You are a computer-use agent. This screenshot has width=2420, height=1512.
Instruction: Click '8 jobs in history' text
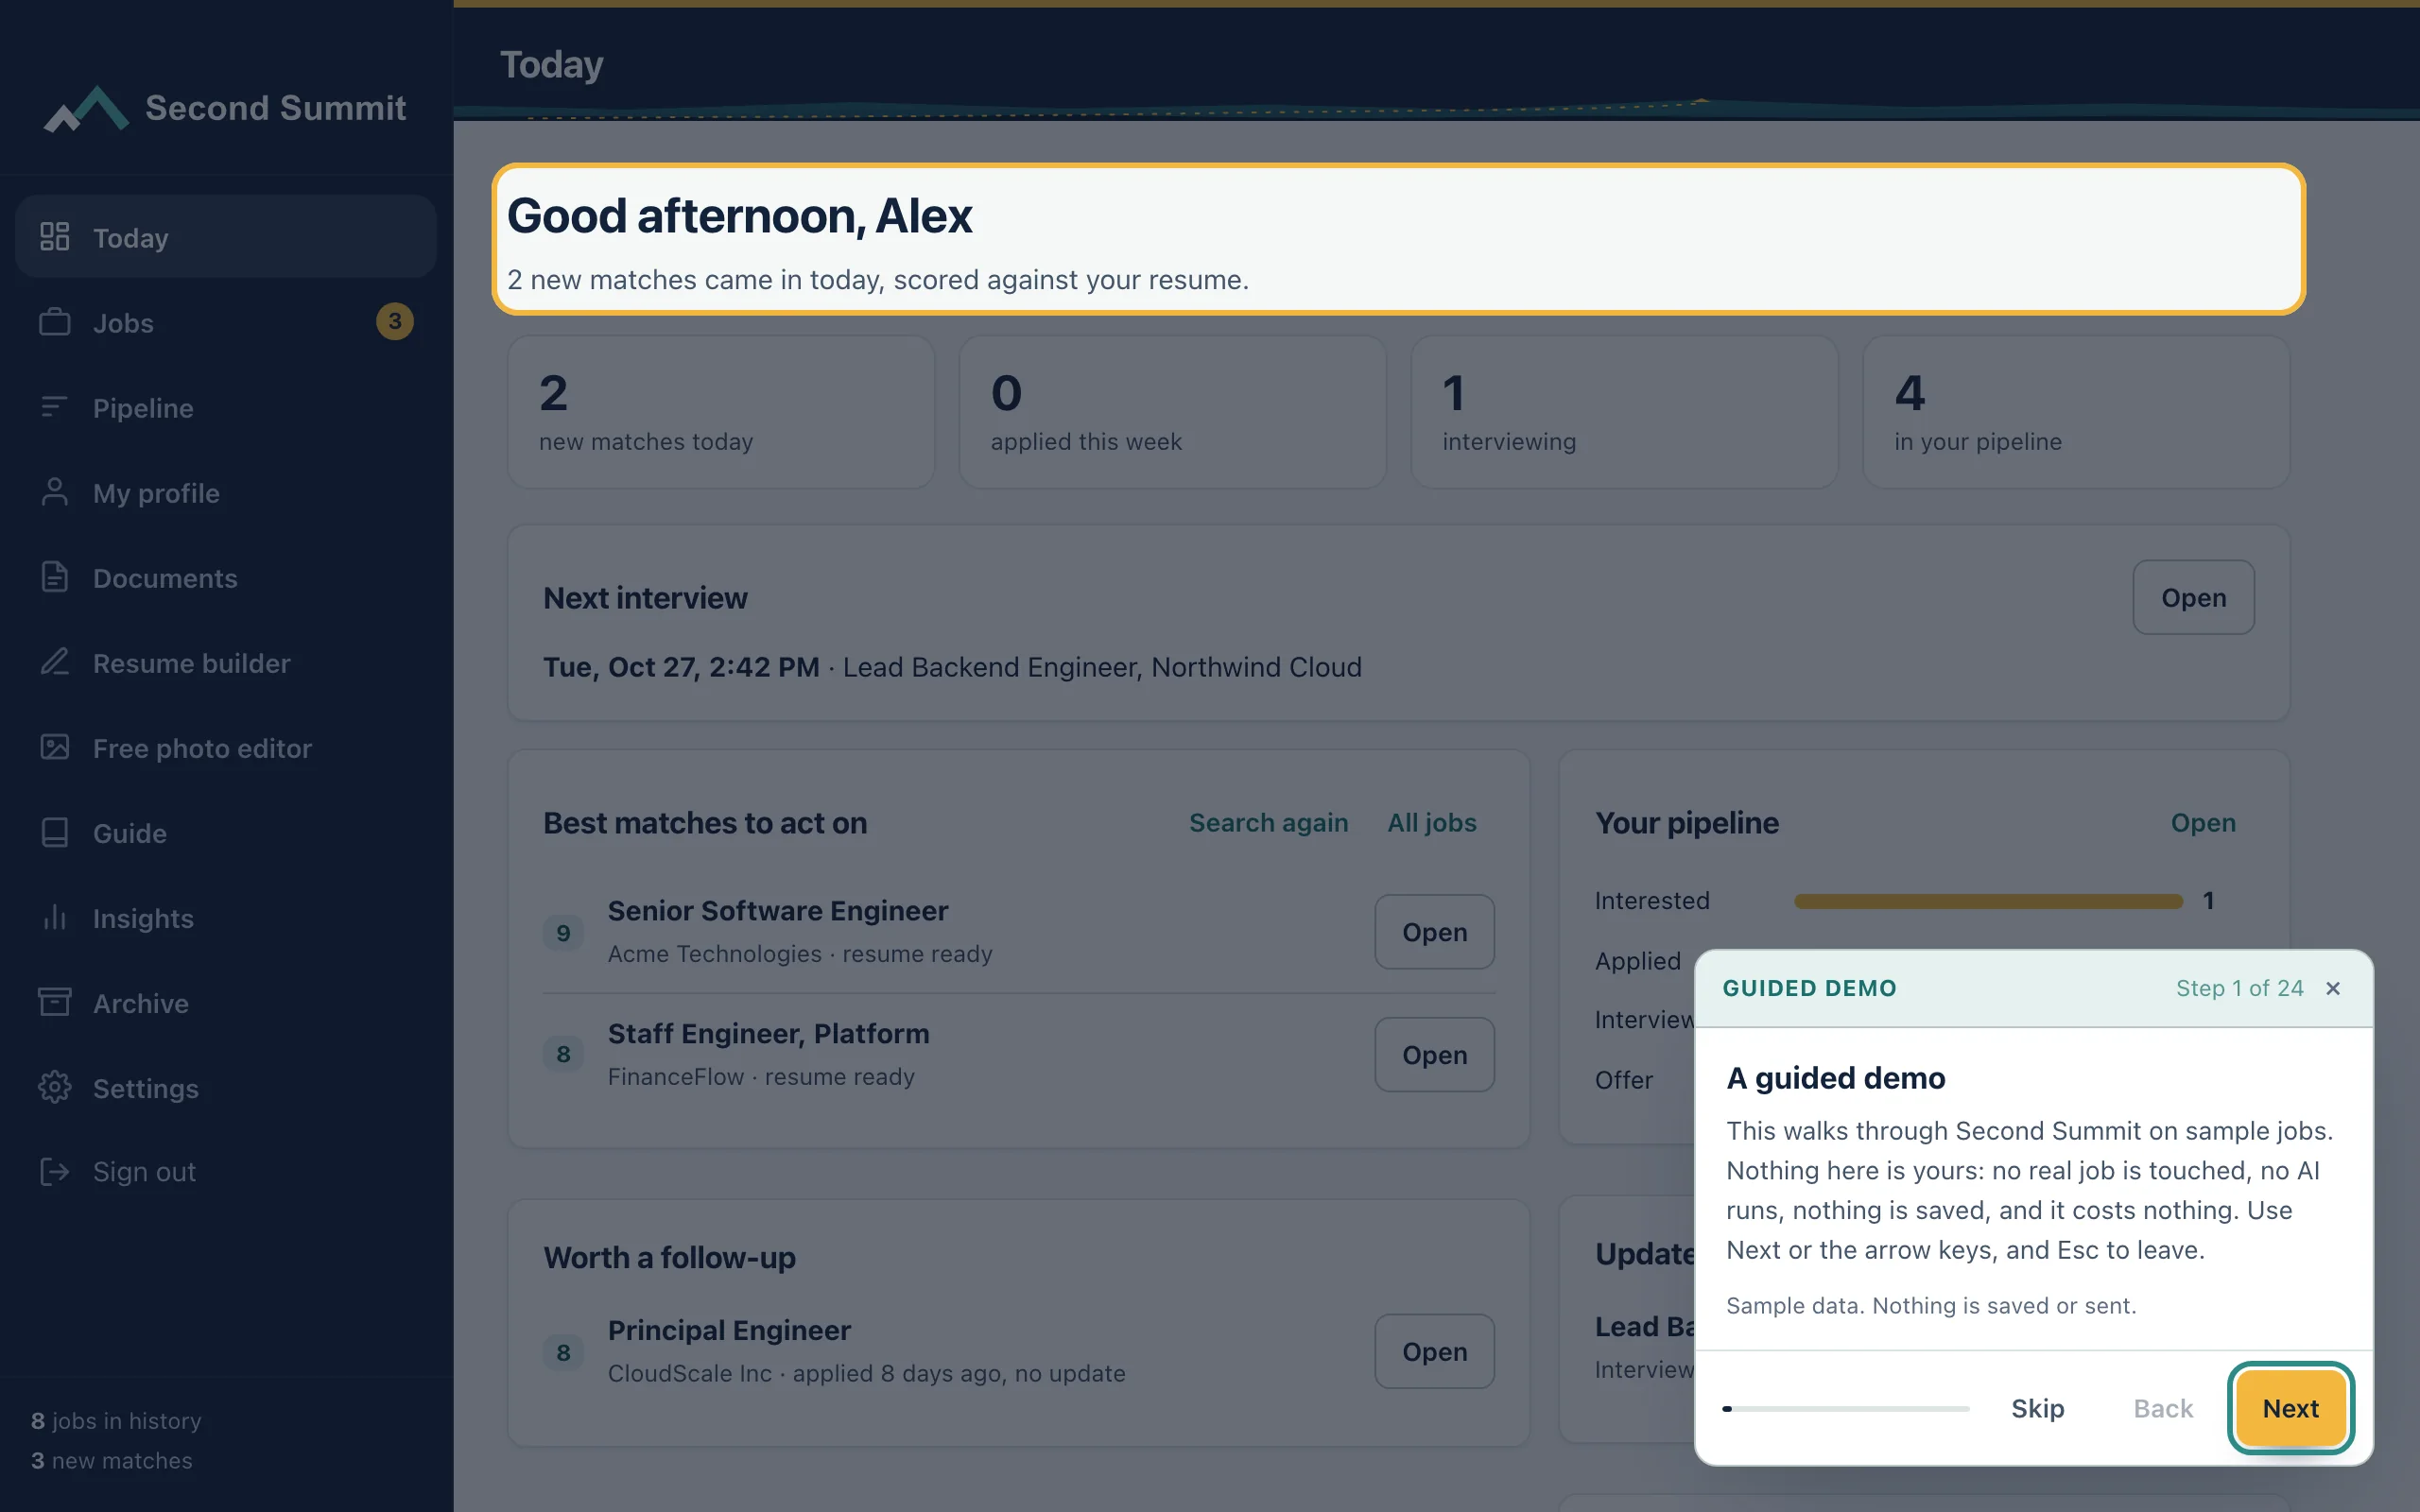click(x=116, y=1420)
